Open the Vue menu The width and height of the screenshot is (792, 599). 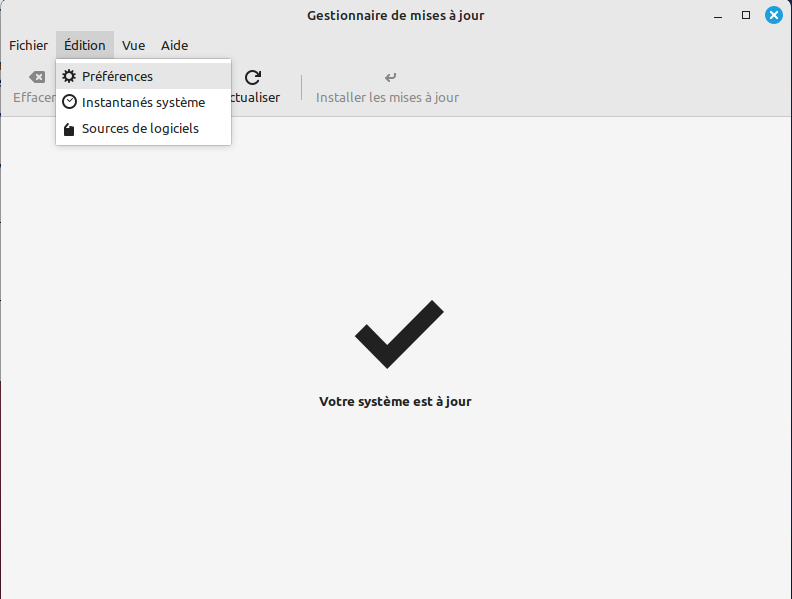pyautogui.click(x=133, y=45)
